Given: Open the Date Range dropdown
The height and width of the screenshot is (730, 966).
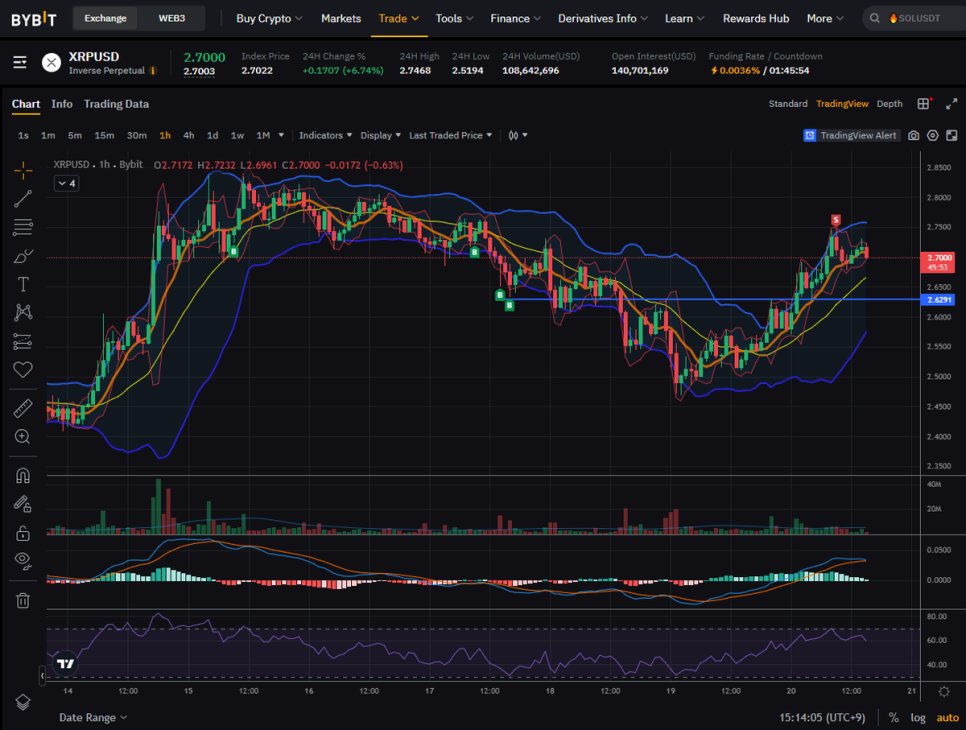Looking at the screenshot, I should (92, 718).
